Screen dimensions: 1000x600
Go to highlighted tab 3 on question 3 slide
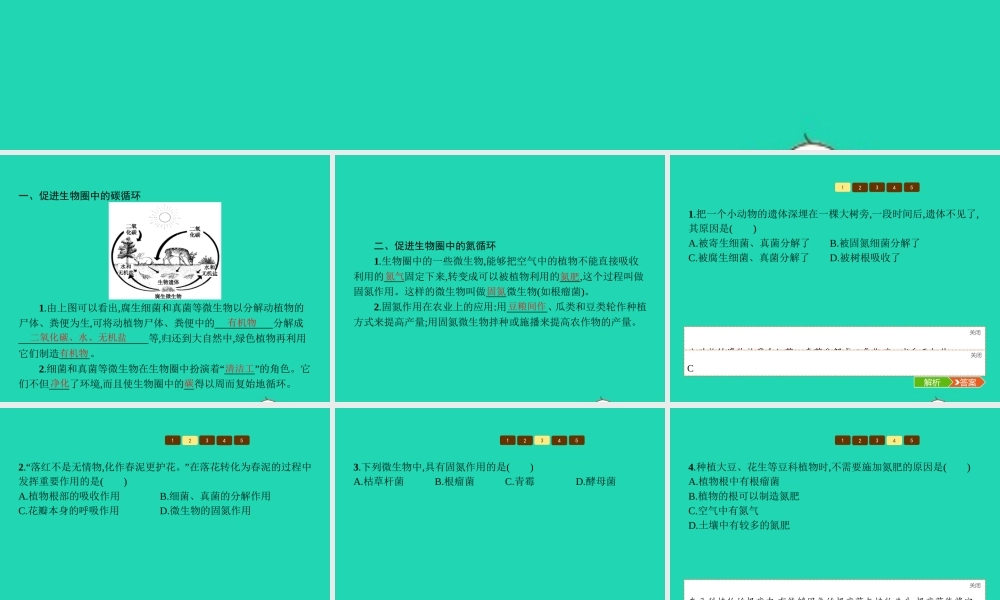click(541, 440)
